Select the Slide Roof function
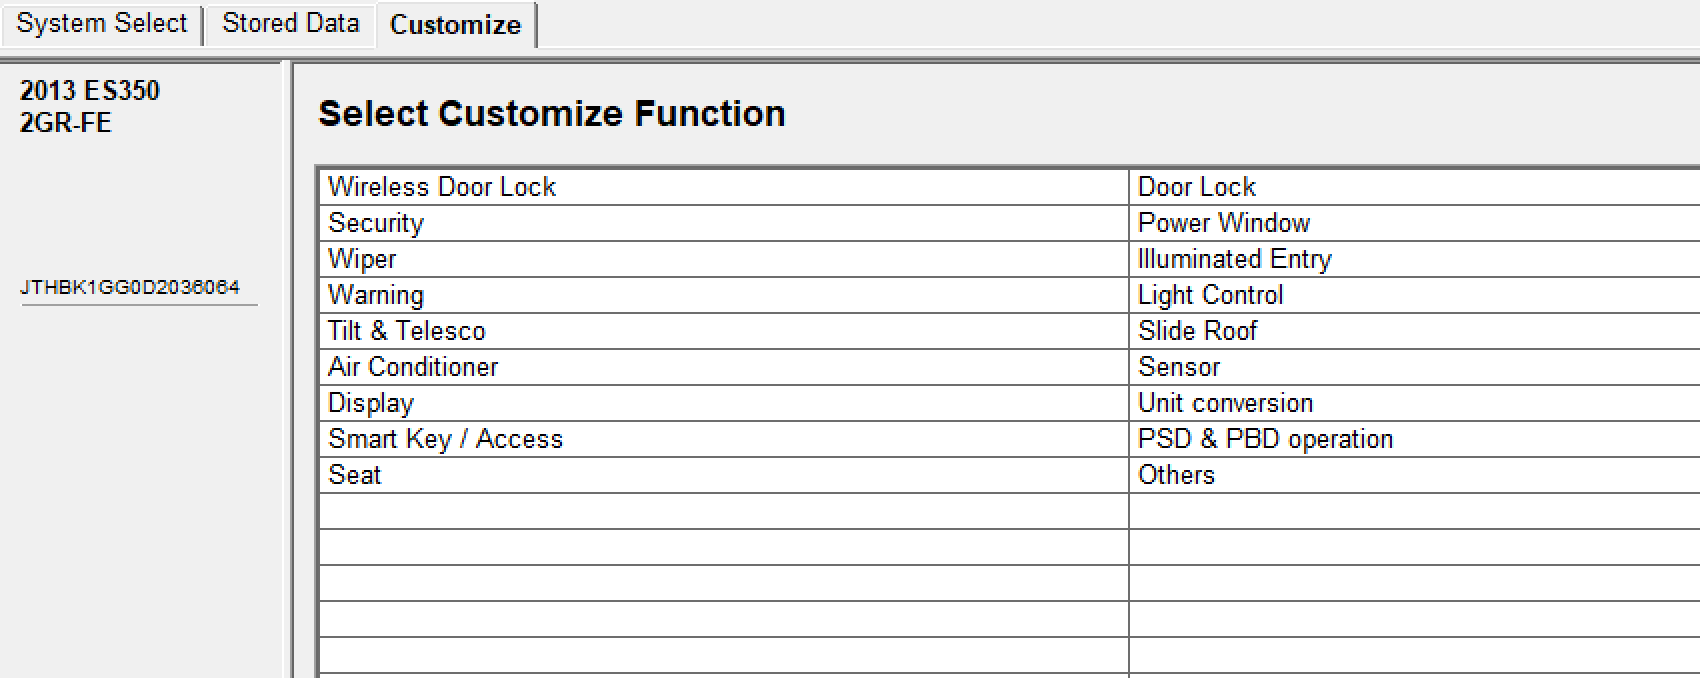 [1198, 331]
